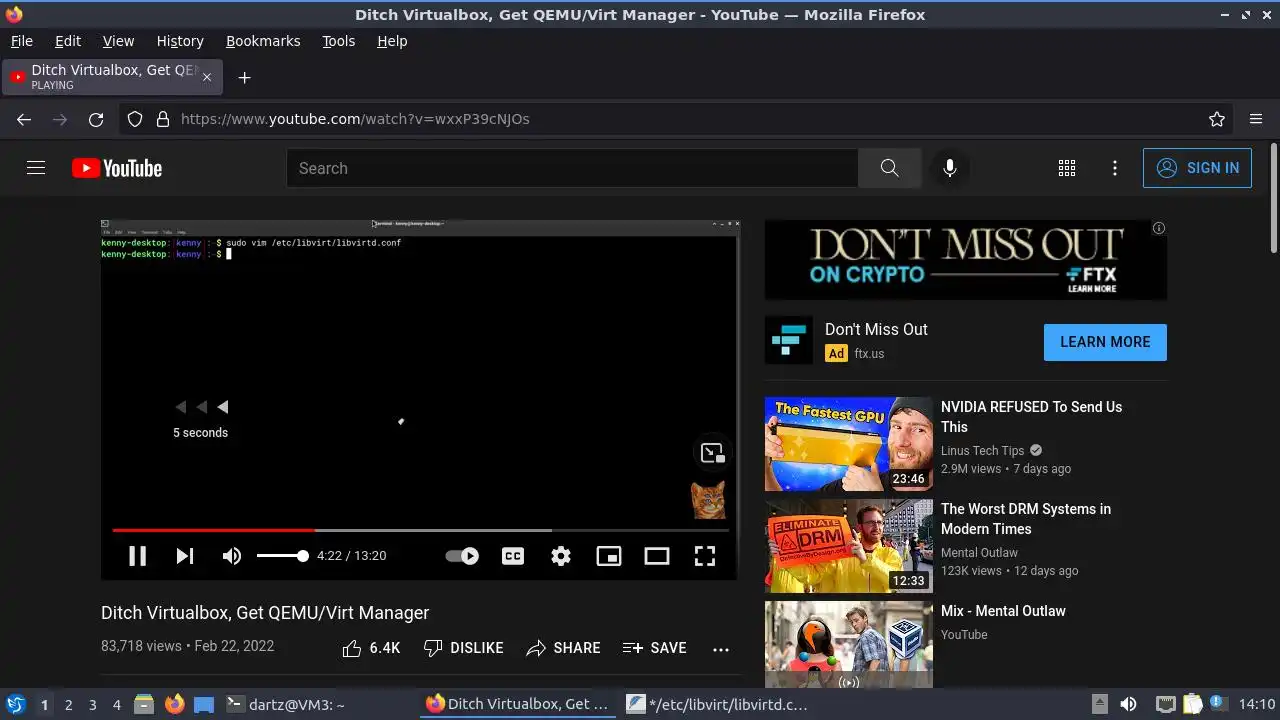Click the URL address bar
Viewport: 1280px width, 720px height.
point(676,119)
